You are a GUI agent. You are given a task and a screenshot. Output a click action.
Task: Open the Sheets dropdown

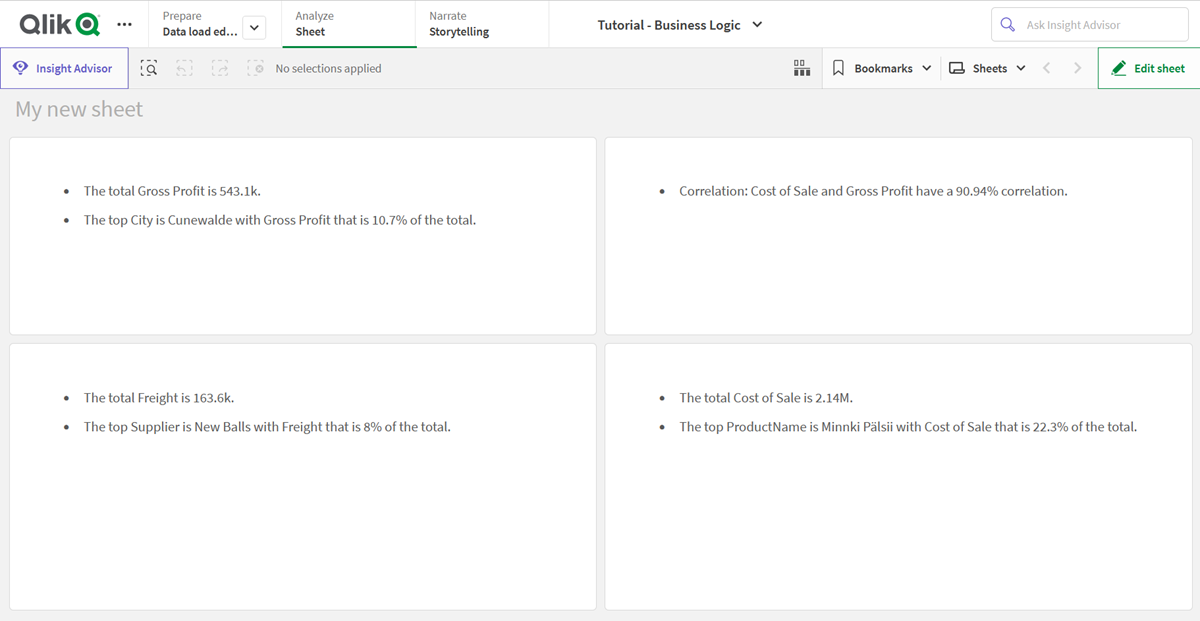(987, 68)
